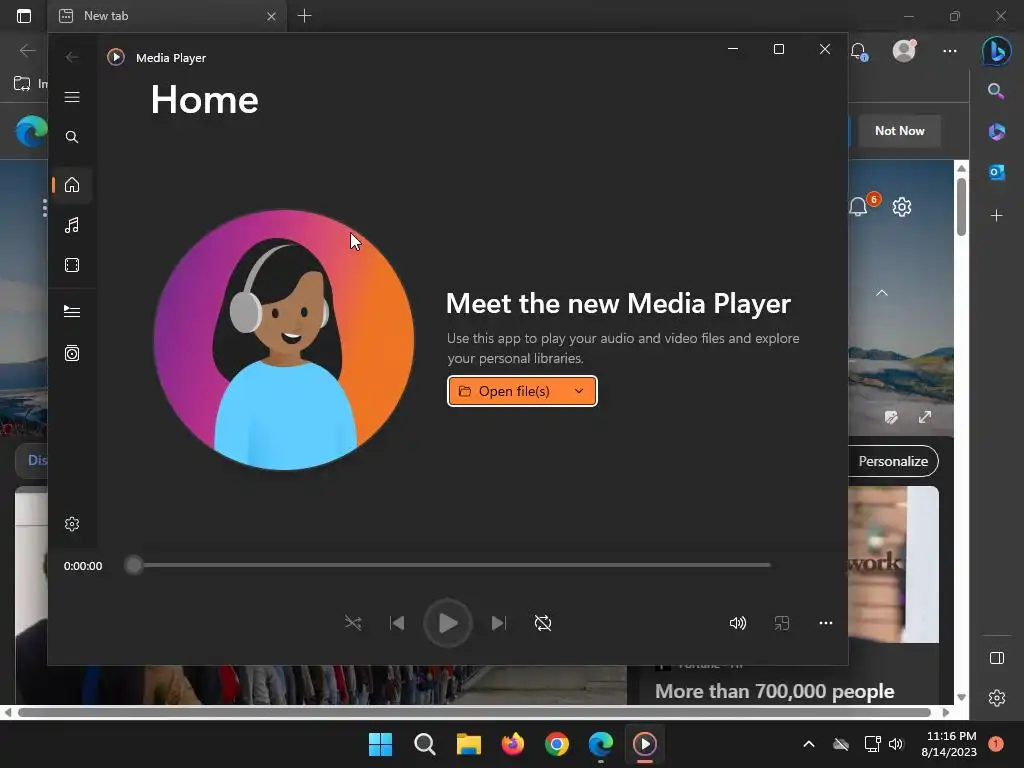1024x768 pixels.
Task: Click the plus icon in Edge sidebar
Action: tap(997, 216)
